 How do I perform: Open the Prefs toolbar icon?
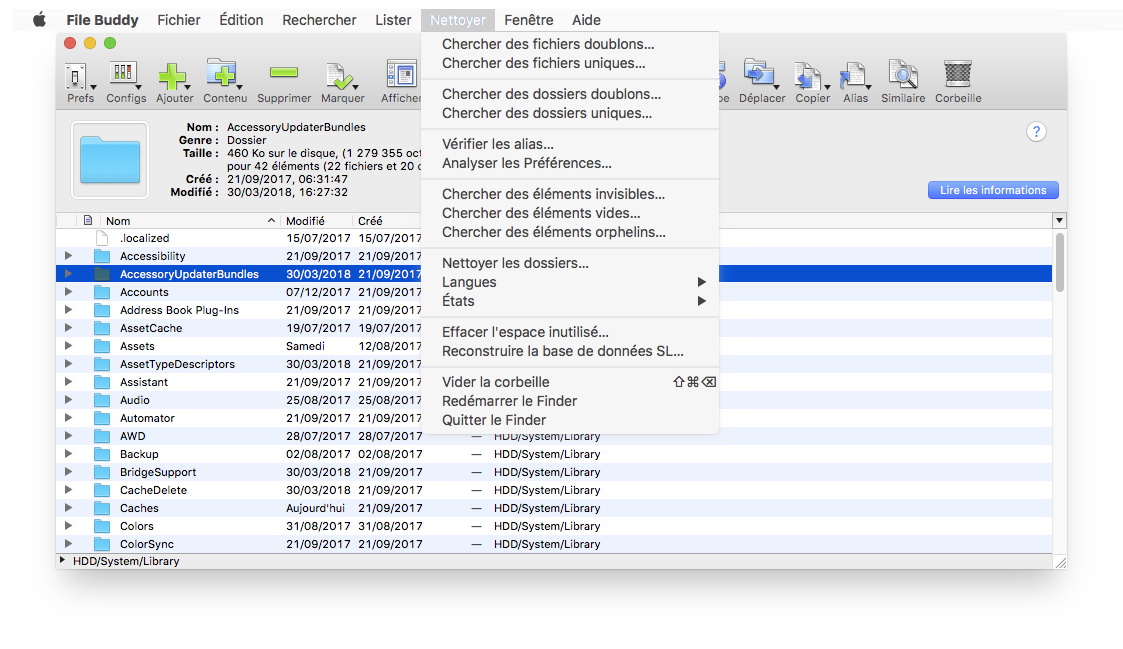pyautogui.click(x=77, y=76)
